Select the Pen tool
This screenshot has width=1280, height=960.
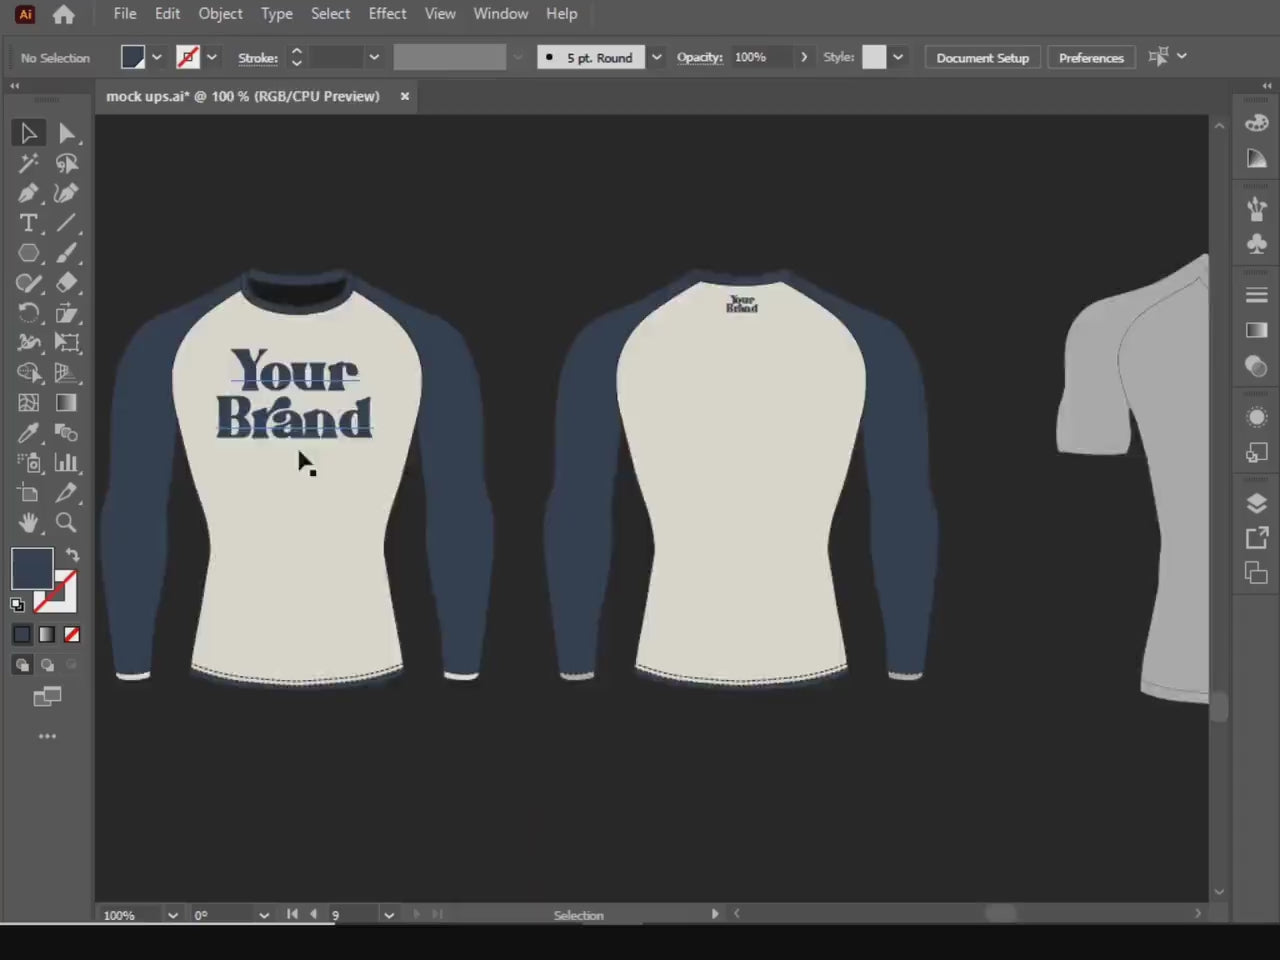click(x=28, y=193)
